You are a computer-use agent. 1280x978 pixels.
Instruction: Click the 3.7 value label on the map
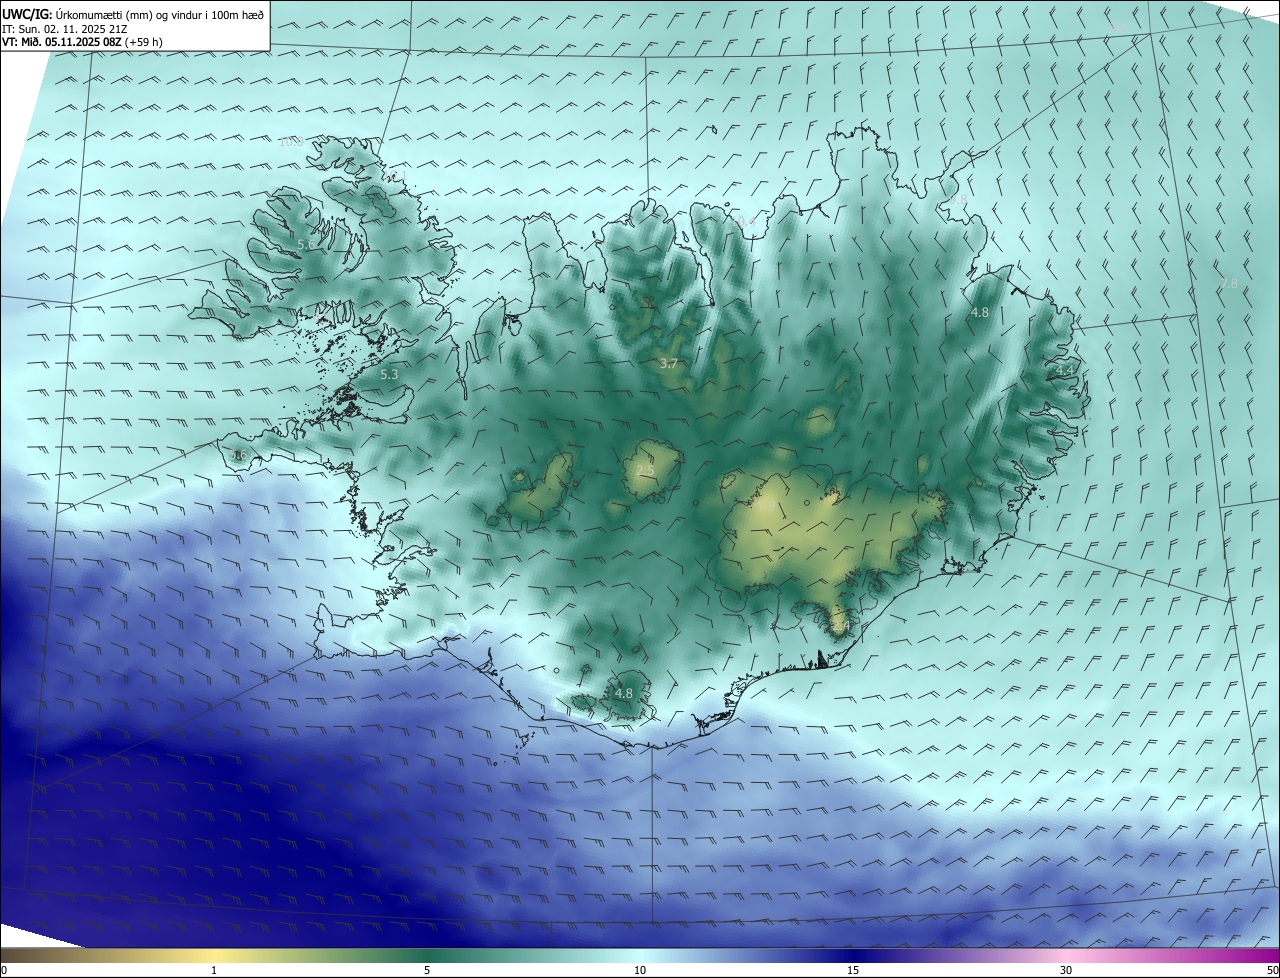pos(669,363)
